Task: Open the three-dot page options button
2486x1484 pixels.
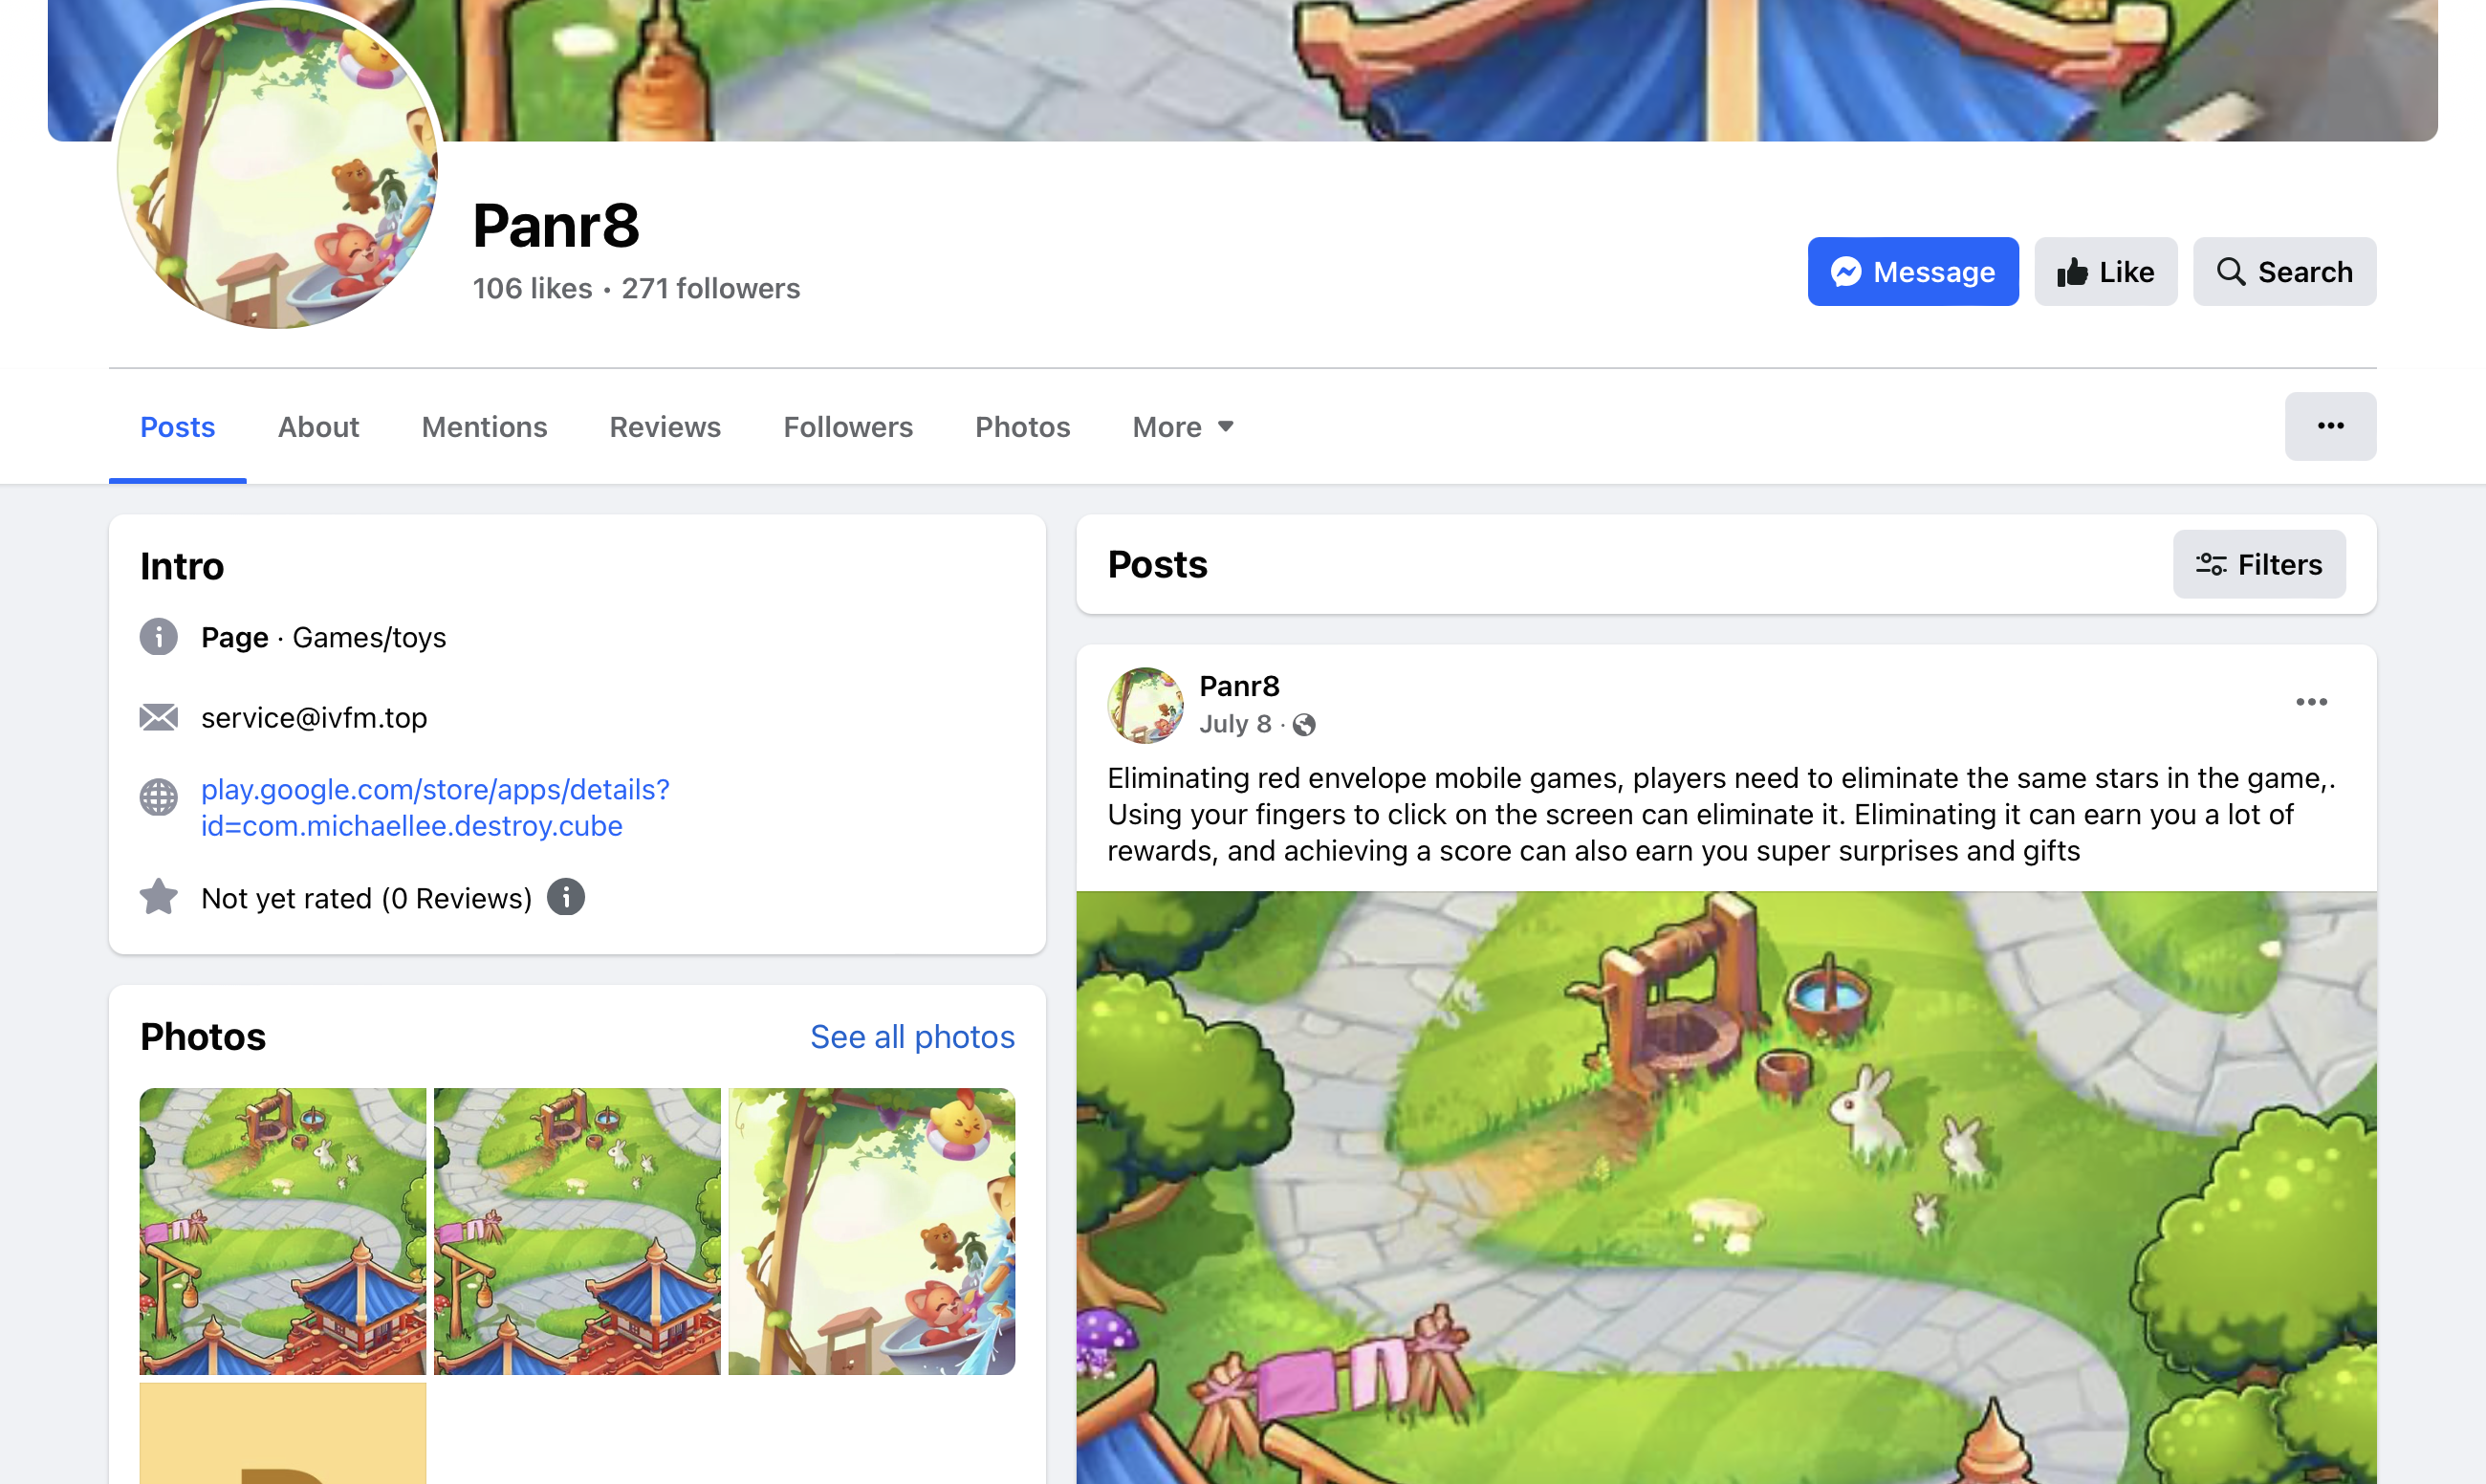Action: 2330,426
